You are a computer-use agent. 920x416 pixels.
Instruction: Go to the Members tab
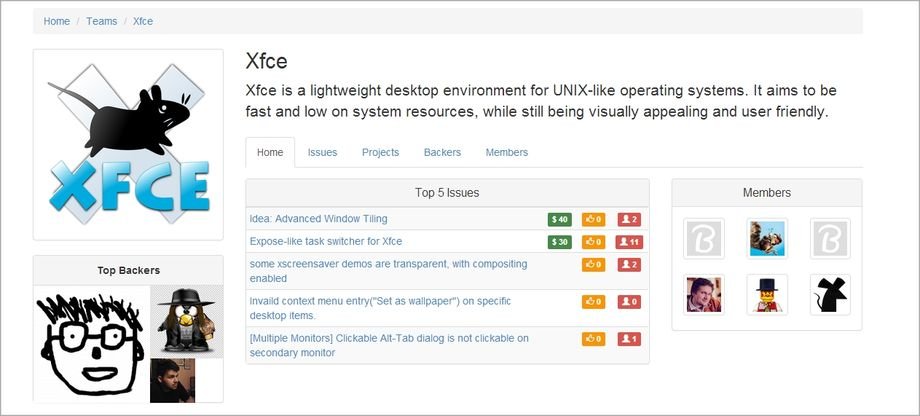[x=507, y=152]
